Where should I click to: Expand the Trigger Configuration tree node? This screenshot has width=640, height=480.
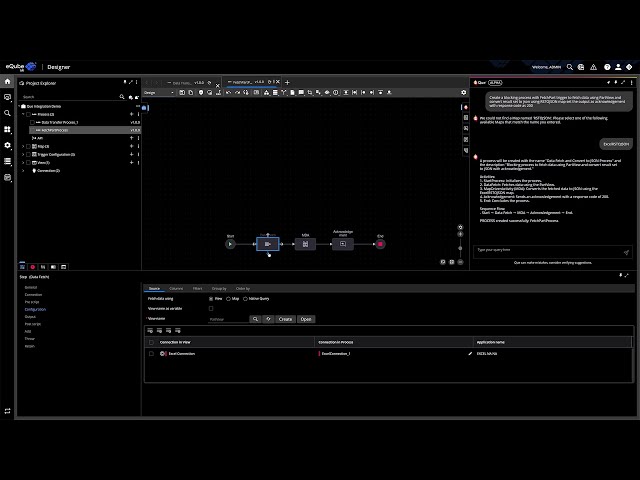(x=23, y=154)
